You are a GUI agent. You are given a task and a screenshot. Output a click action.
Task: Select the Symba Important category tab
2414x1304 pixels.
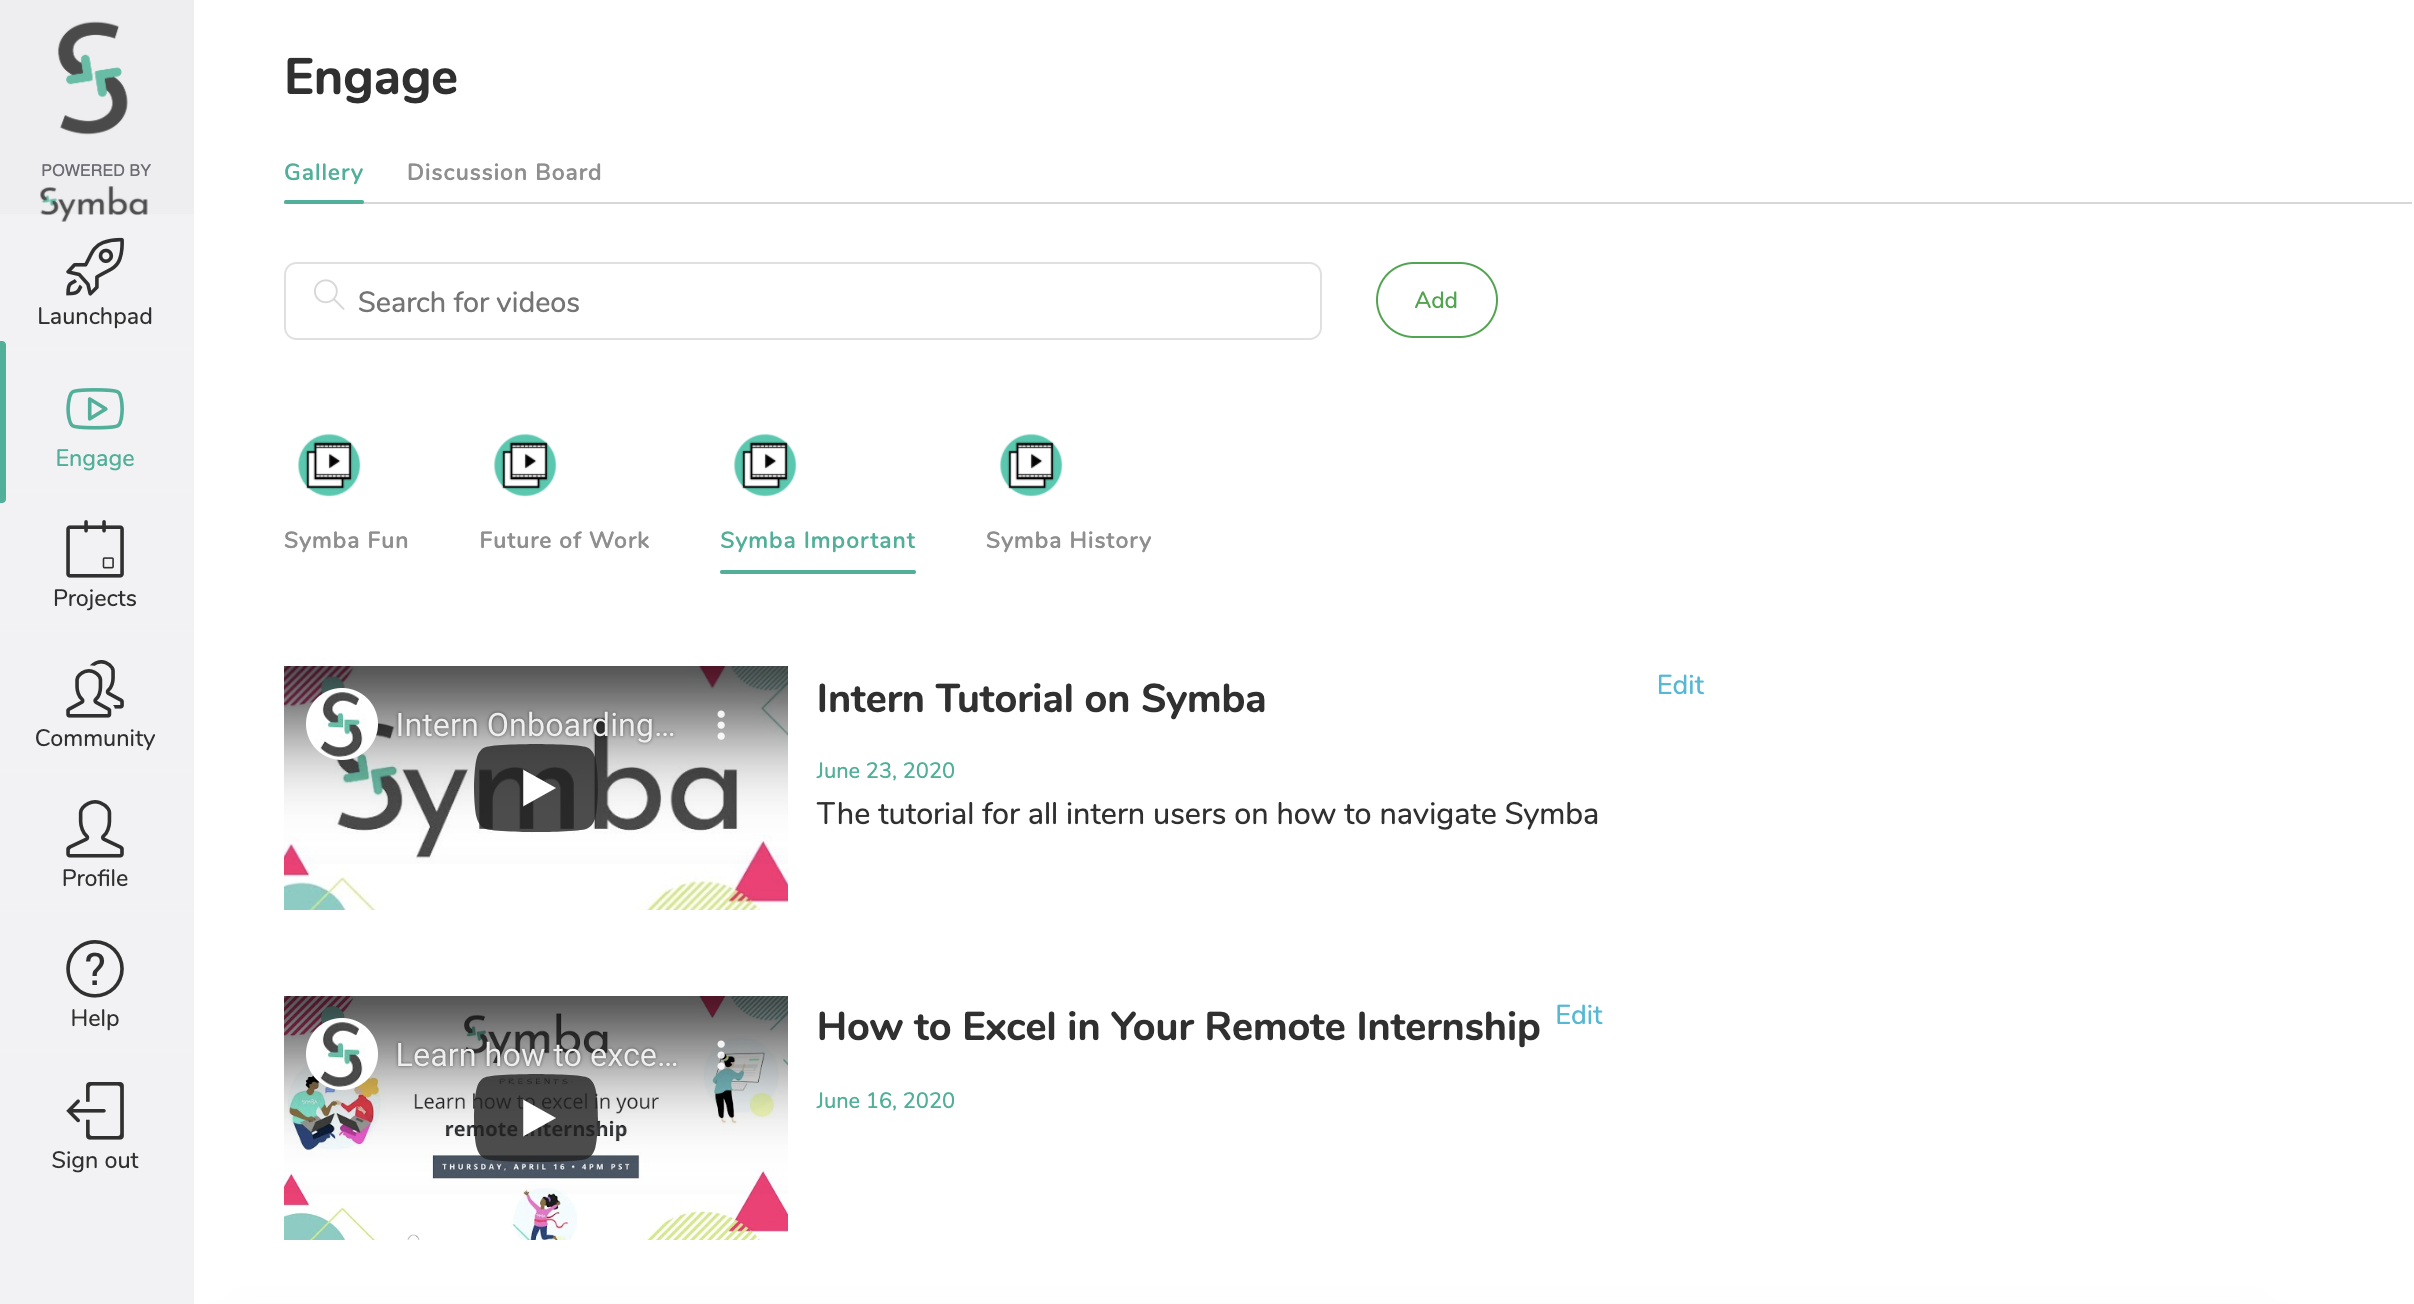[817, 540]
